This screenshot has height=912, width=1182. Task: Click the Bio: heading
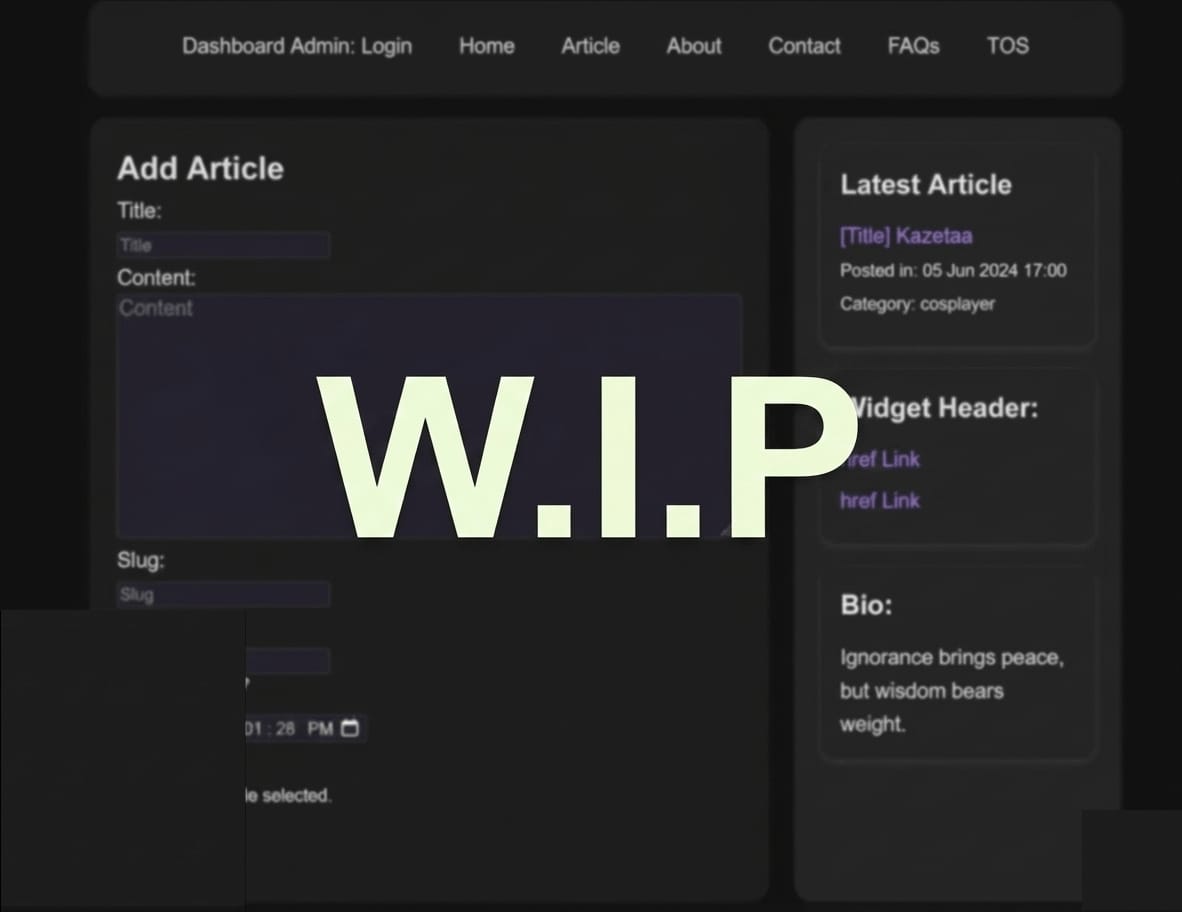[x=866, y=604]
